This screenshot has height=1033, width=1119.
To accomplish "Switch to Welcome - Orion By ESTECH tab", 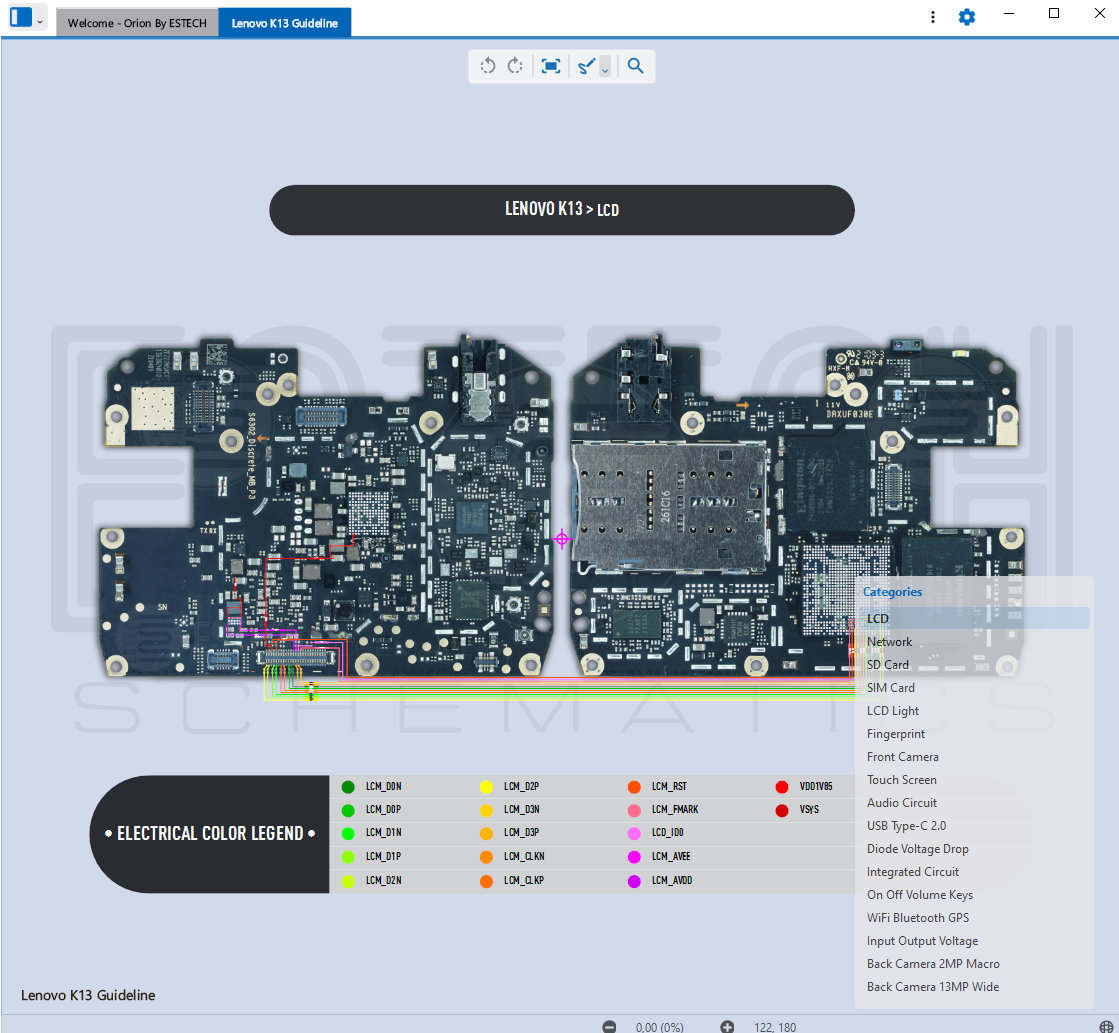I will (137, 23).
